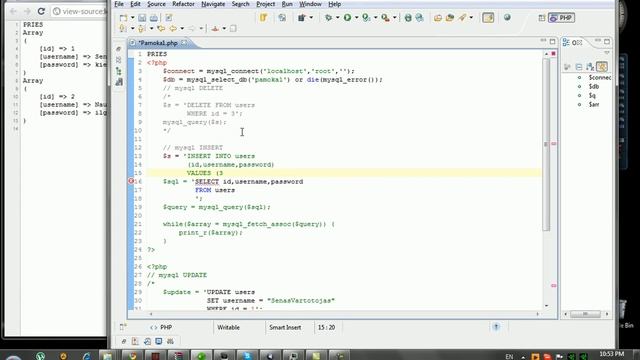Click the error marker on line 16
Screen dimensions: 640x360
click(131, 181)
